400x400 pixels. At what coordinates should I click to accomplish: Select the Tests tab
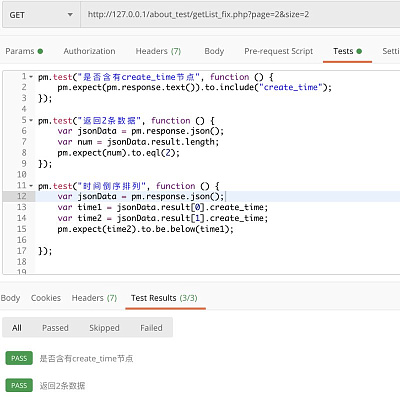(347, 51)
